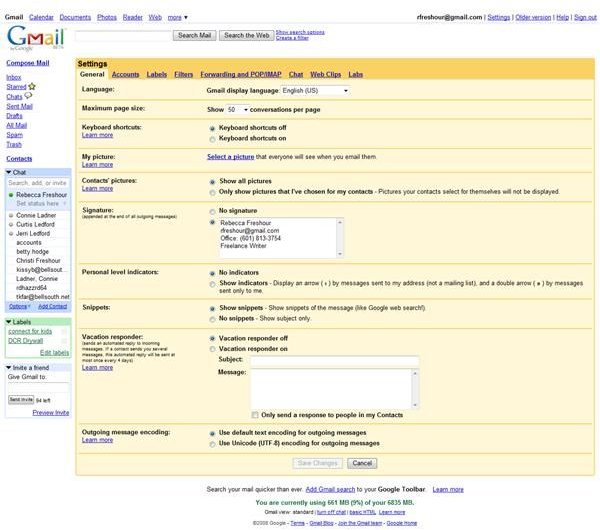Viewport: 600px width, 530px height.
Task: Collapse the Invite a friend panel
Action: click(9, 367)
